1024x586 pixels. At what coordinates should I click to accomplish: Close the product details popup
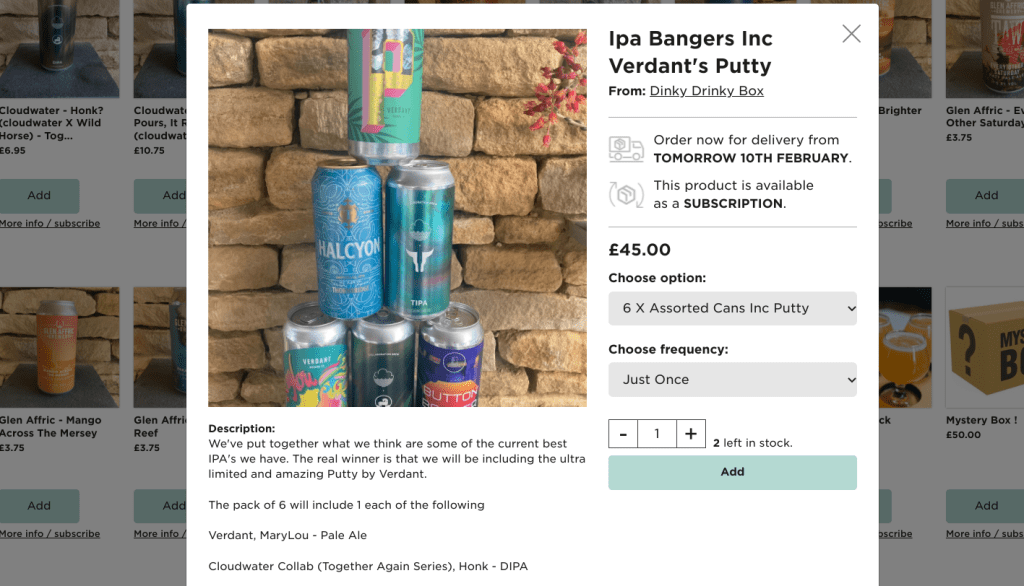(851, 34)
